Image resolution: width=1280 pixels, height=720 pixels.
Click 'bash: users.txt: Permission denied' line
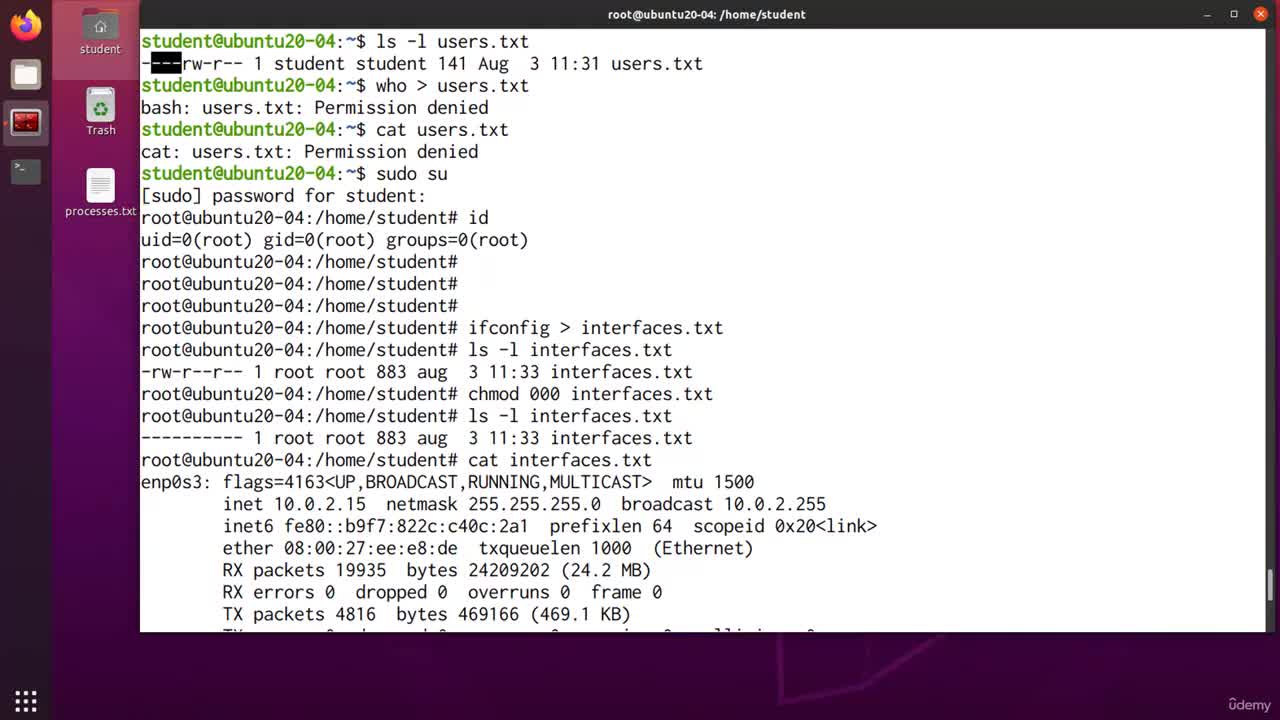coord(315,107)
